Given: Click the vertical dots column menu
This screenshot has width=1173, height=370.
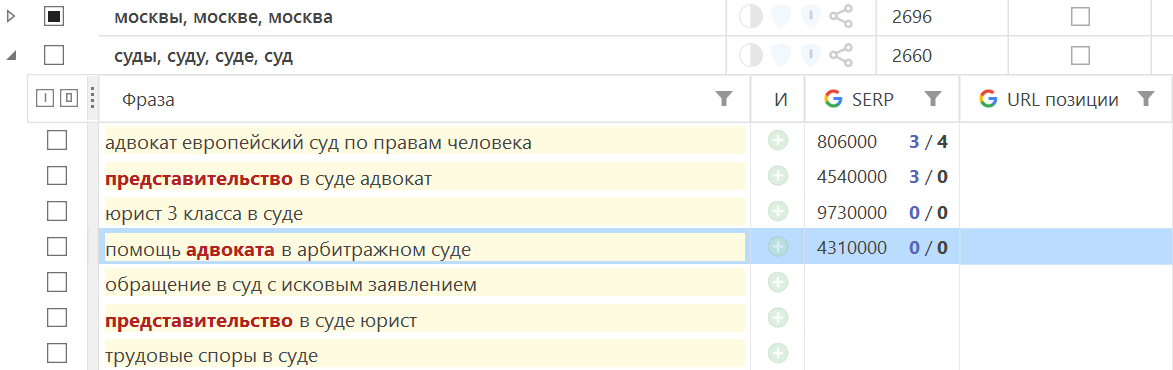Looking at the screenshot, I should point(92,98).
